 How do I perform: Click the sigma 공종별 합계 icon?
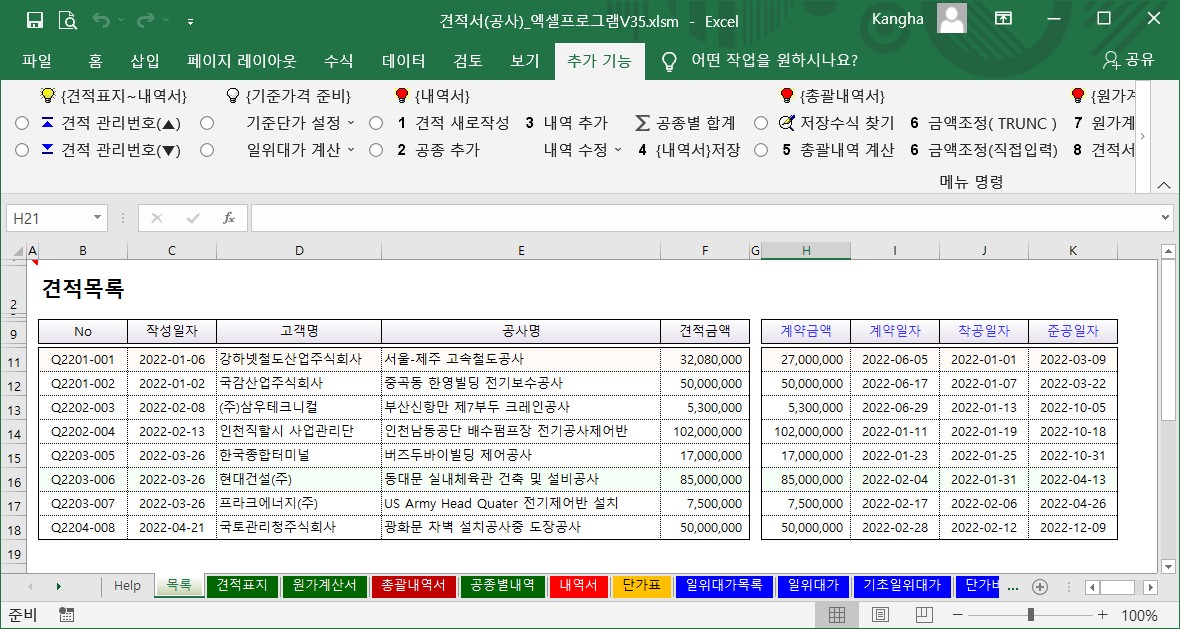tap(643, 123)
